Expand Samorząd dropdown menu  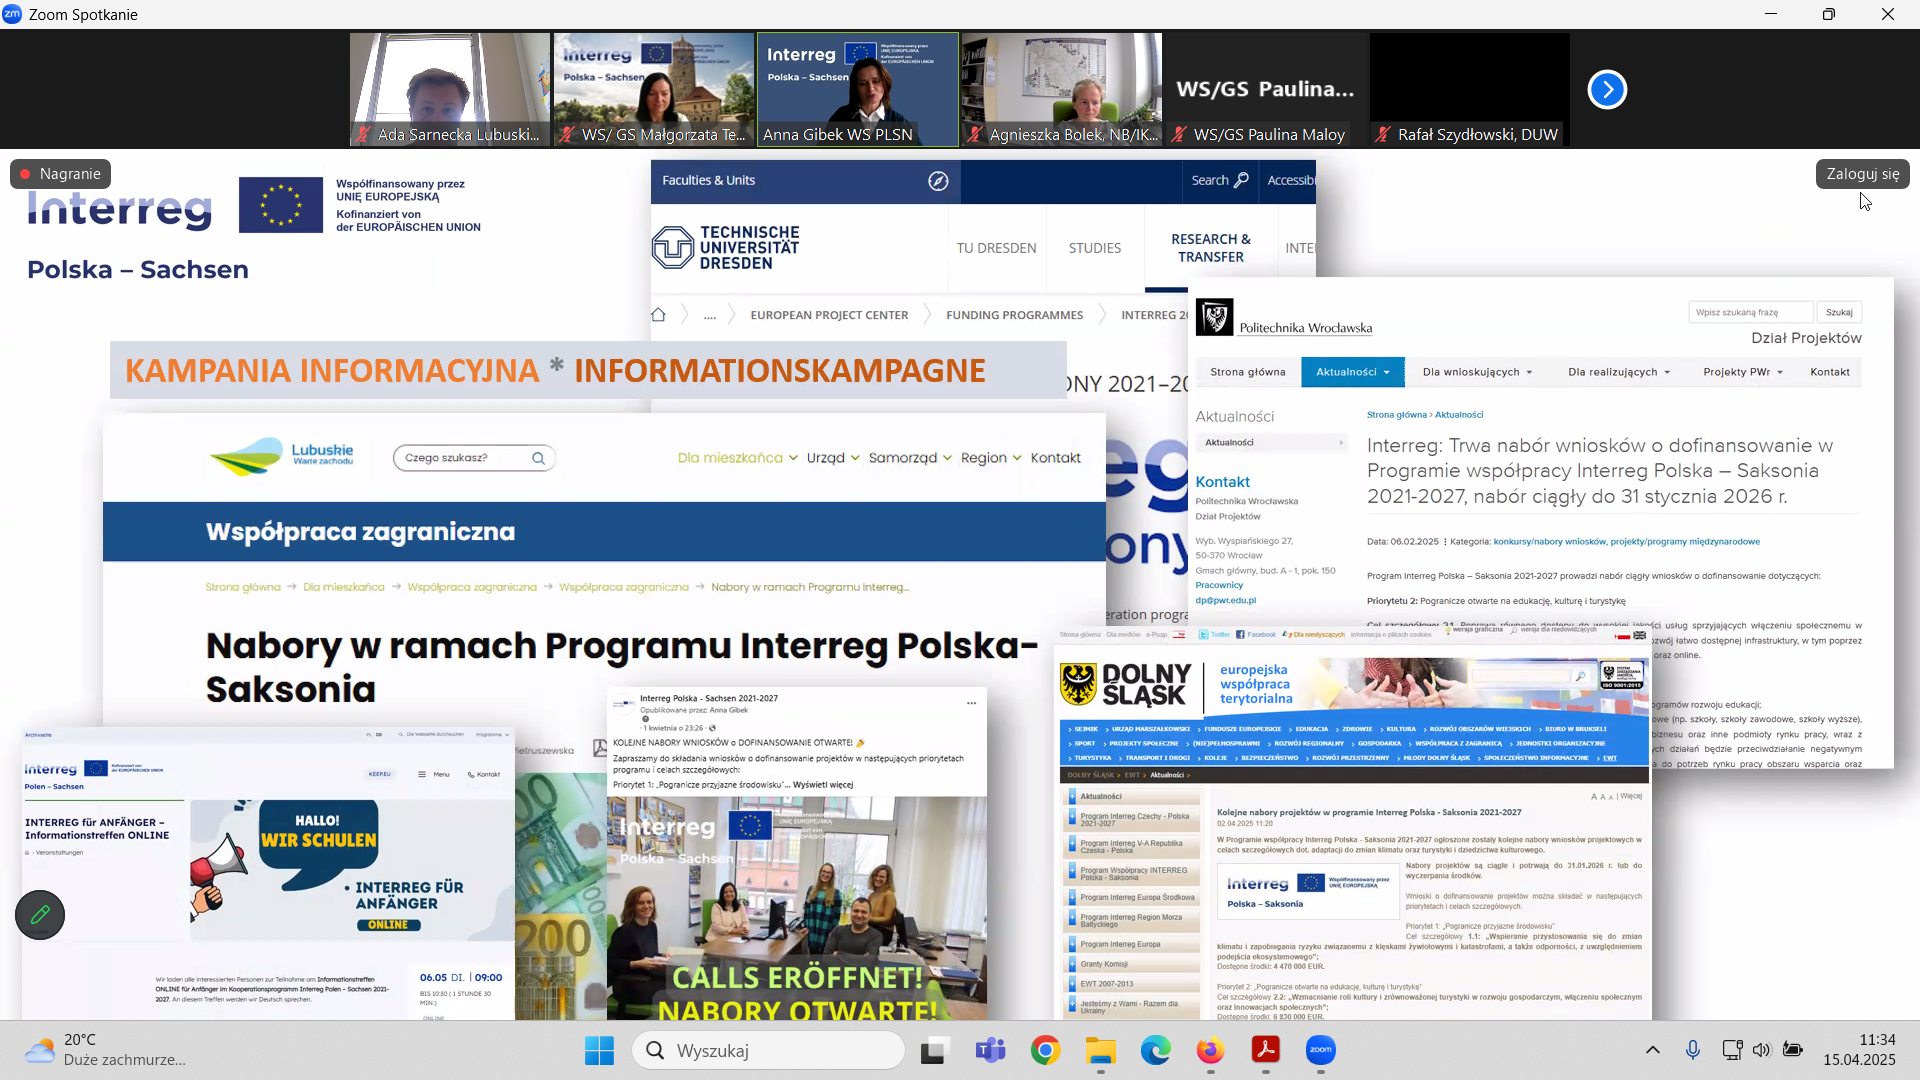pos(910,458)
